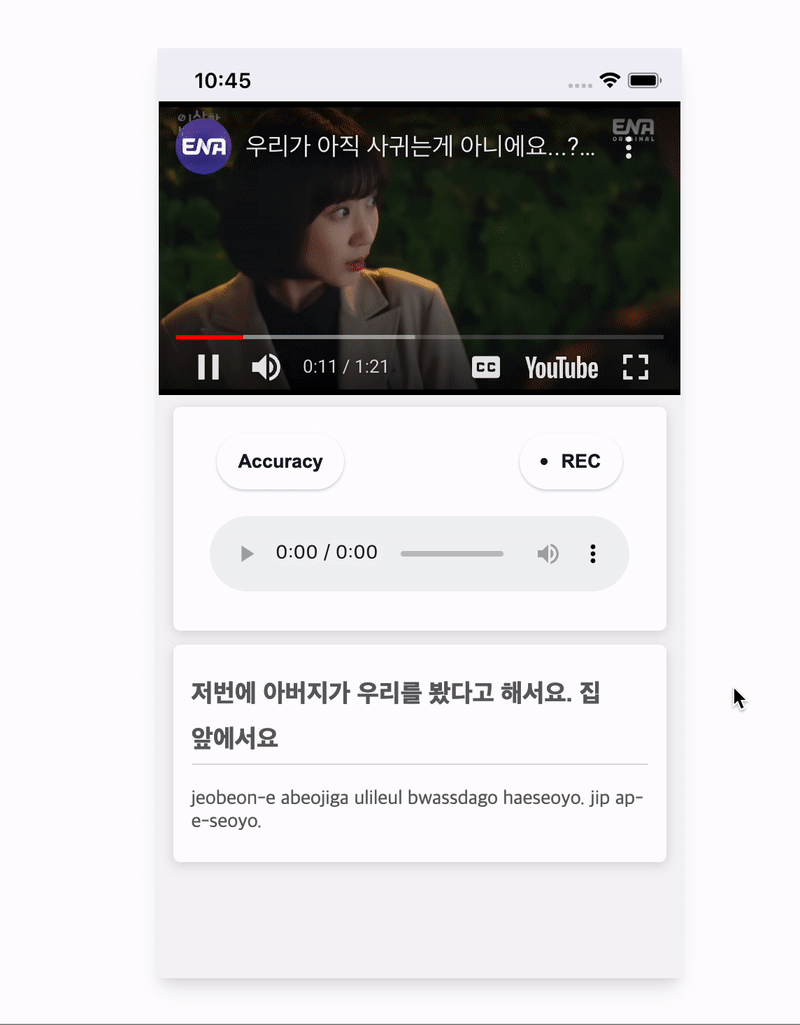This screenshot has width=800, height=1025.
Task: Click the romanized text starting with jeobeon-e
Action: tap(417, 809)
